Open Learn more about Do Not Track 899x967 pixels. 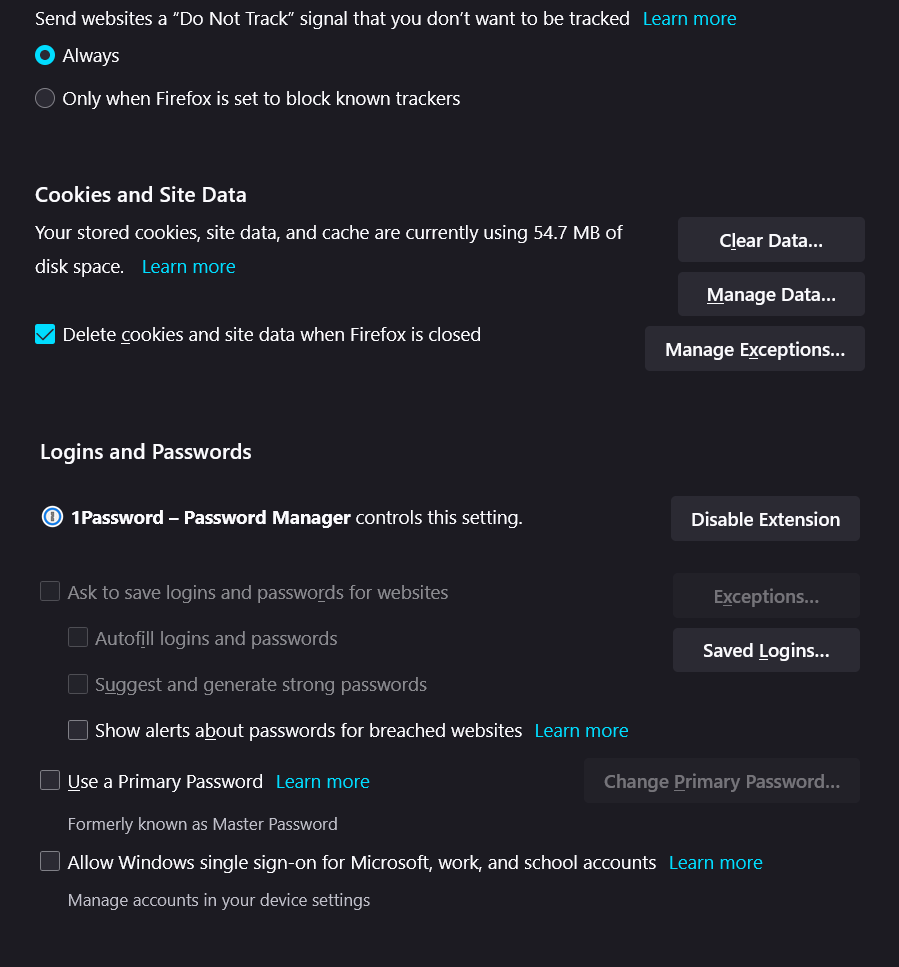pyautogui.click(x=689, y=18)
